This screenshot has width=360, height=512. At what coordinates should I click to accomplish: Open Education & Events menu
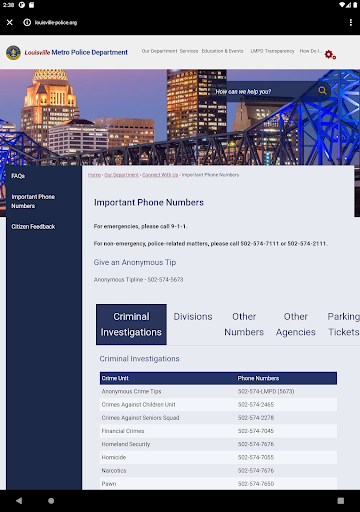pyautogui.click(x=222, y=51)
